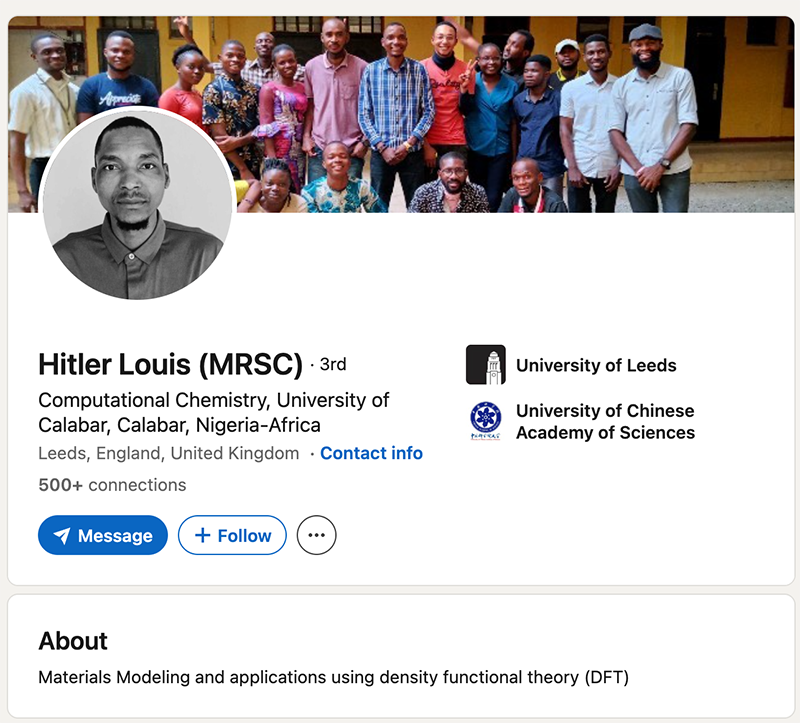Open the Contact info link
This screenshot has width=800, height=723.
tap(371, 453)
